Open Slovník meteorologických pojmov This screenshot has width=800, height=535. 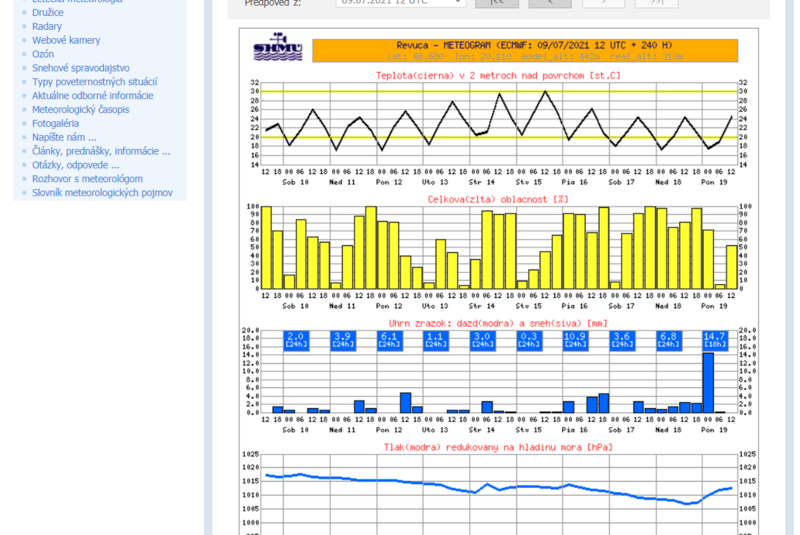point(102,192)
